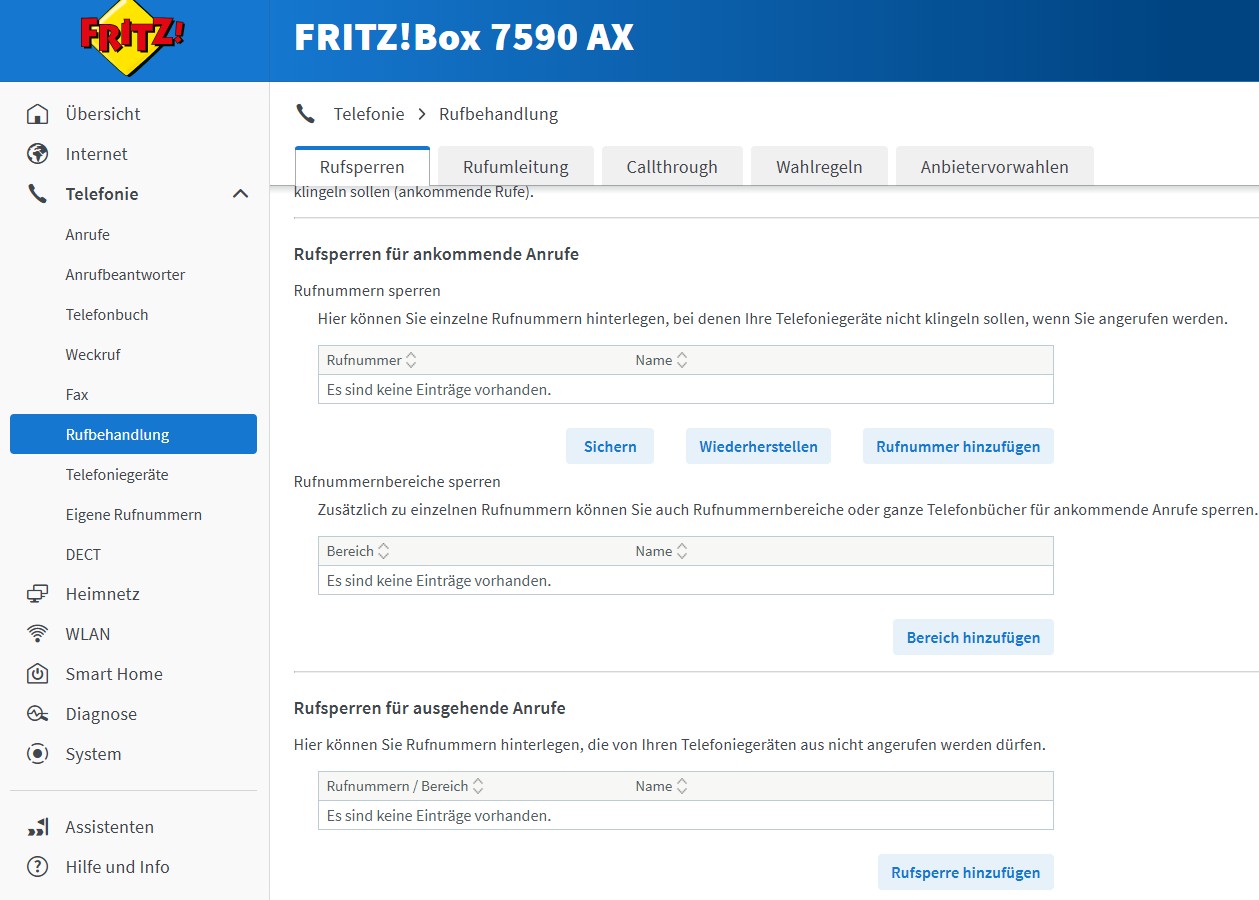Sort blocked numbers by Rufnummer column arrows
This screenshot has height=900, width=1259.
(411, 360)
